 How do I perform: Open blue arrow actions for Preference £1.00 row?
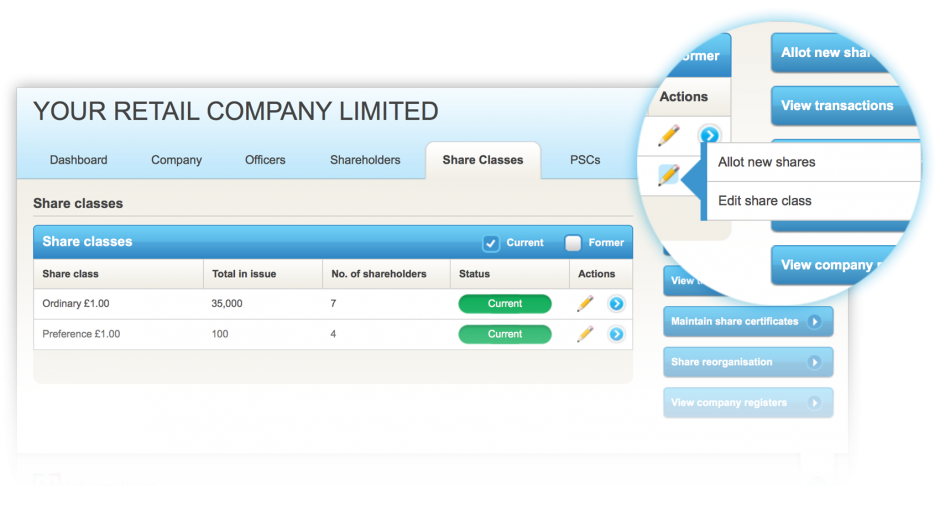(x=616, y=334)
